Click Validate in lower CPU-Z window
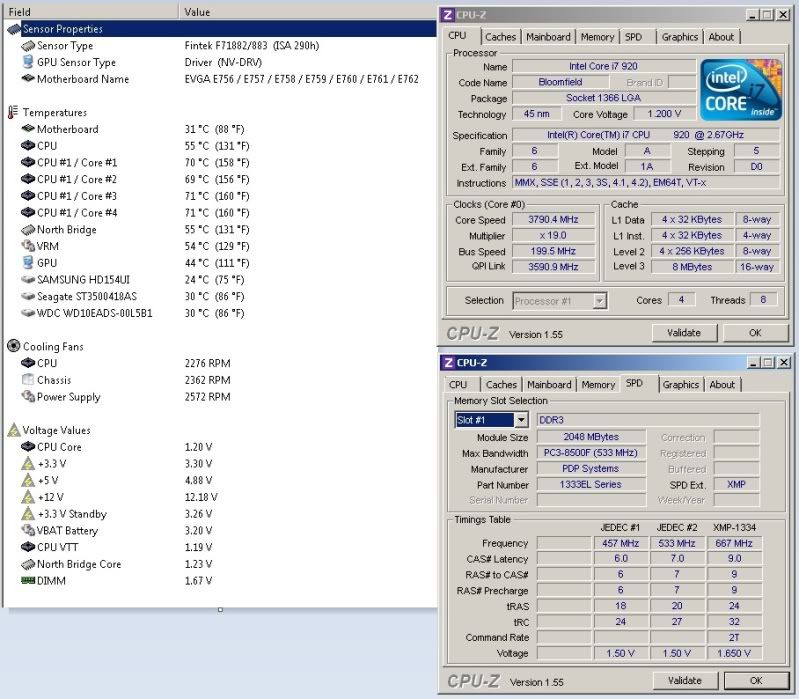Viewport: 799px width, 699px height. click(x=685, y=681)
